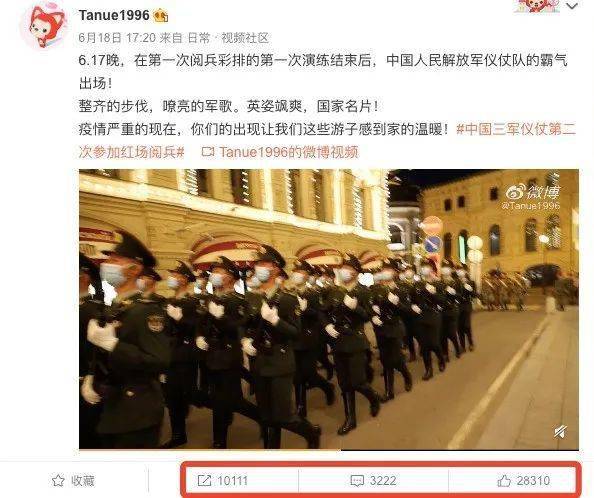Expand the post options chevron

pos(572,6)
